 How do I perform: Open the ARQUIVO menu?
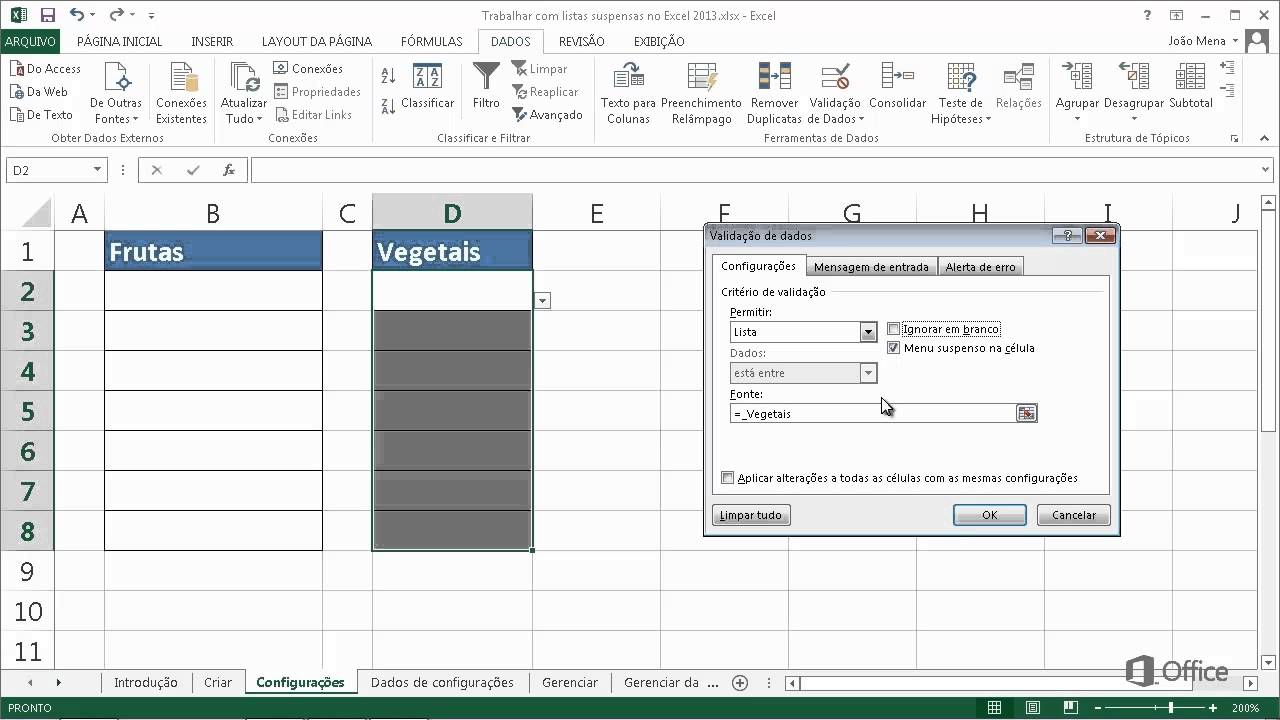coord(30,41)
